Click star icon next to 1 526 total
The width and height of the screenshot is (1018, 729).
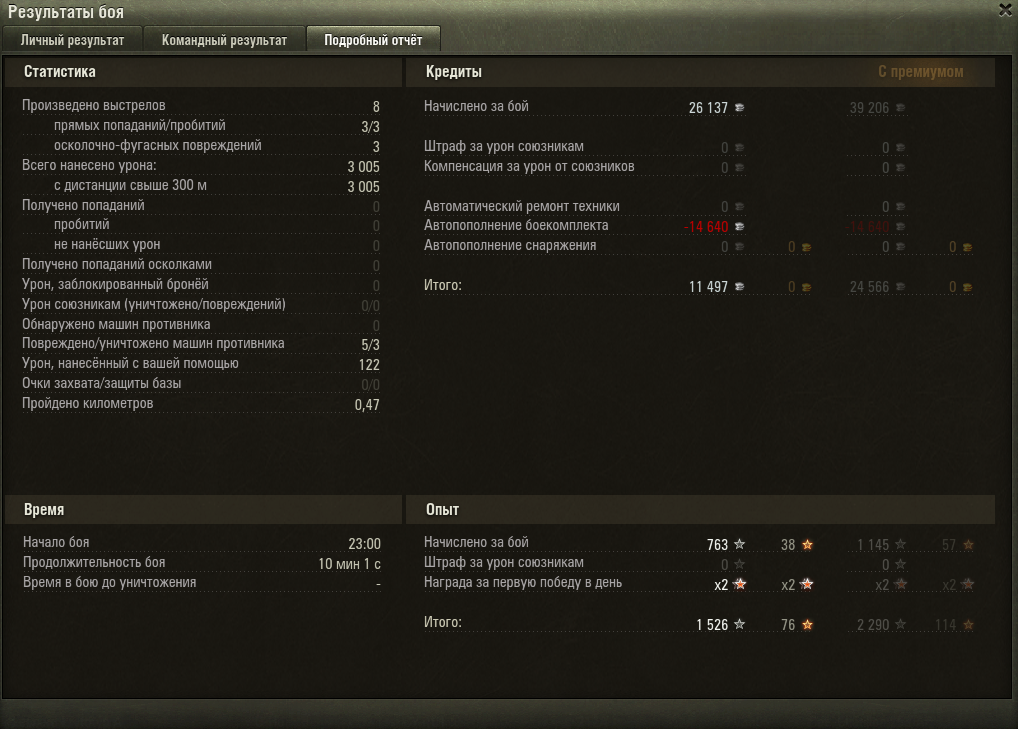[739, 624]
